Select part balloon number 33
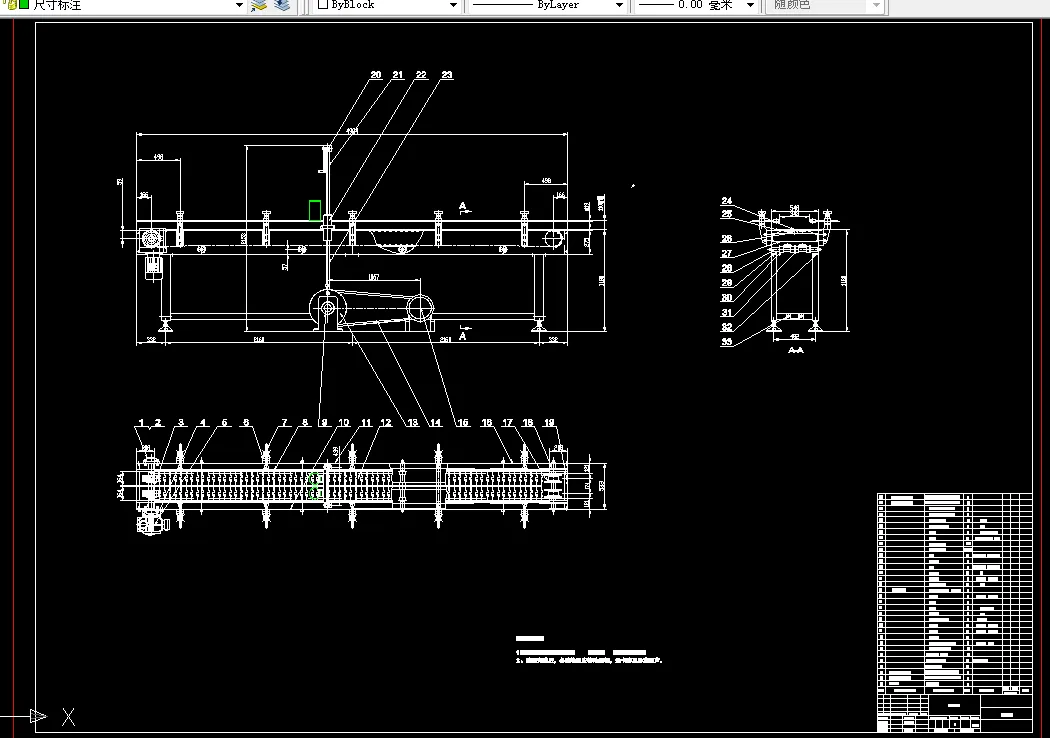The height and width of the screenshot is (738, 1050). coord(727,342)
